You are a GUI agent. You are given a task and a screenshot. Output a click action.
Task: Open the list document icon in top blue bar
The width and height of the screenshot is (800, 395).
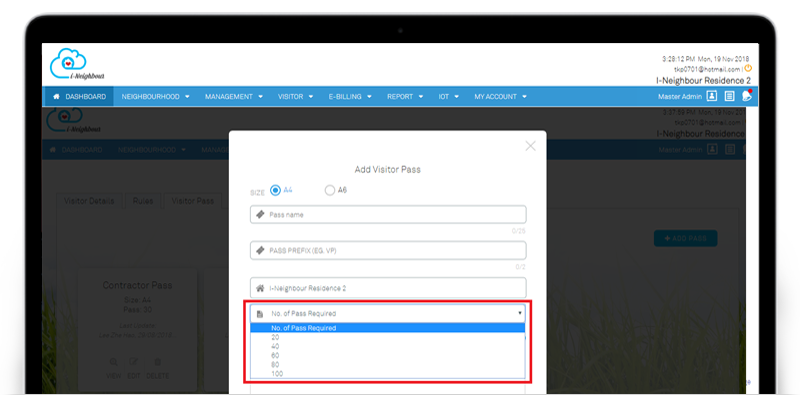pos(730,96)
